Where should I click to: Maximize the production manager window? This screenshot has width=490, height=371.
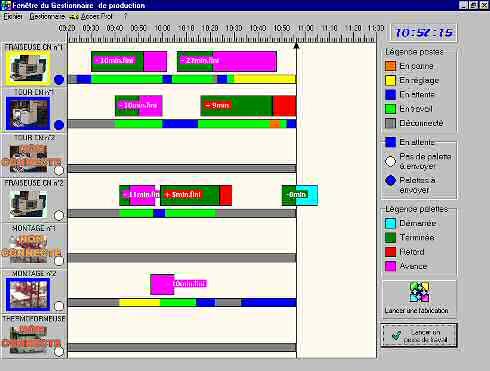[473, 5]
